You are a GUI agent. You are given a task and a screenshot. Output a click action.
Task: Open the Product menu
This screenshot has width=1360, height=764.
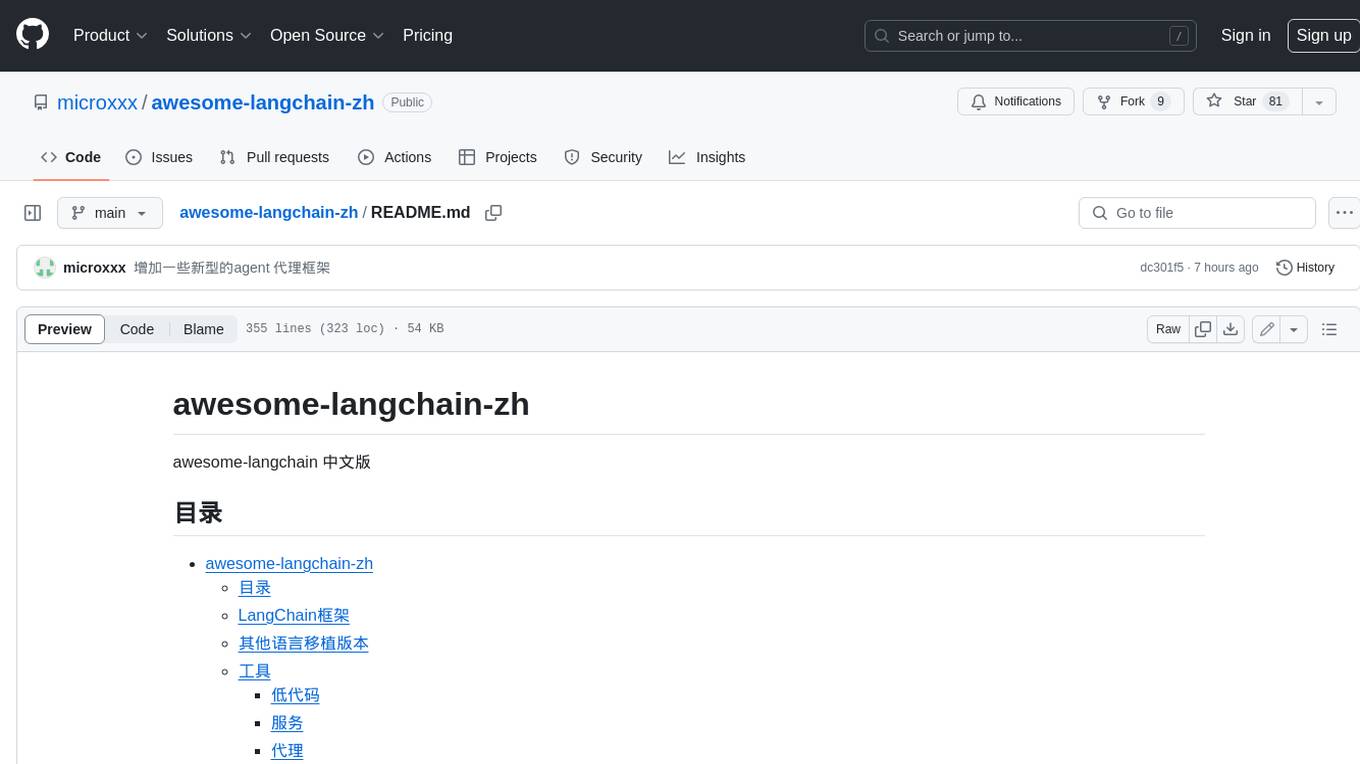click(x=110, y=35)
